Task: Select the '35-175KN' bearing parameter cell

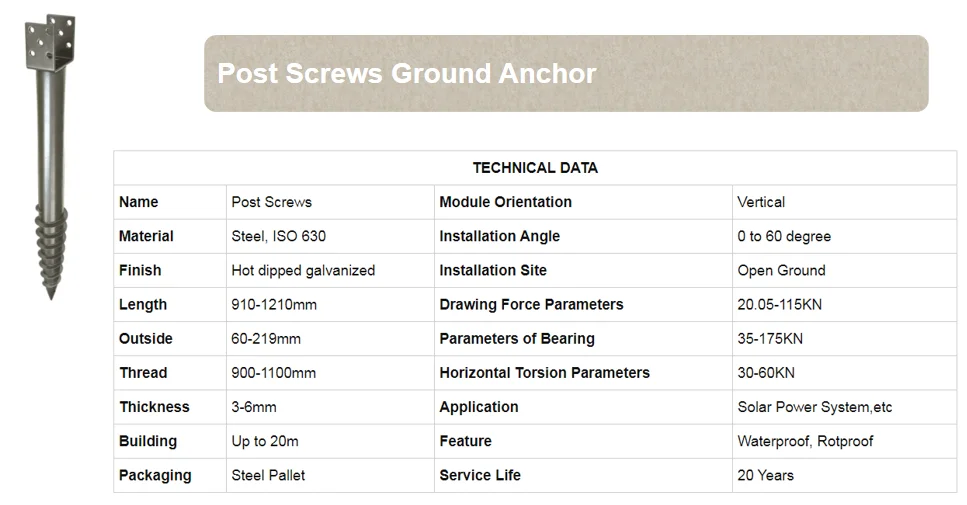Action: (x=770, y=338)
